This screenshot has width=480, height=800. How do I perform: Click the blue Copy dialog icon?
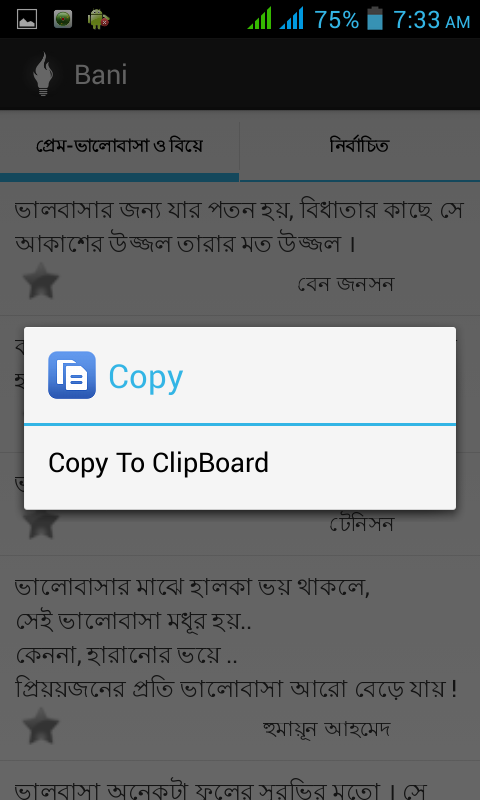[72, 375]
